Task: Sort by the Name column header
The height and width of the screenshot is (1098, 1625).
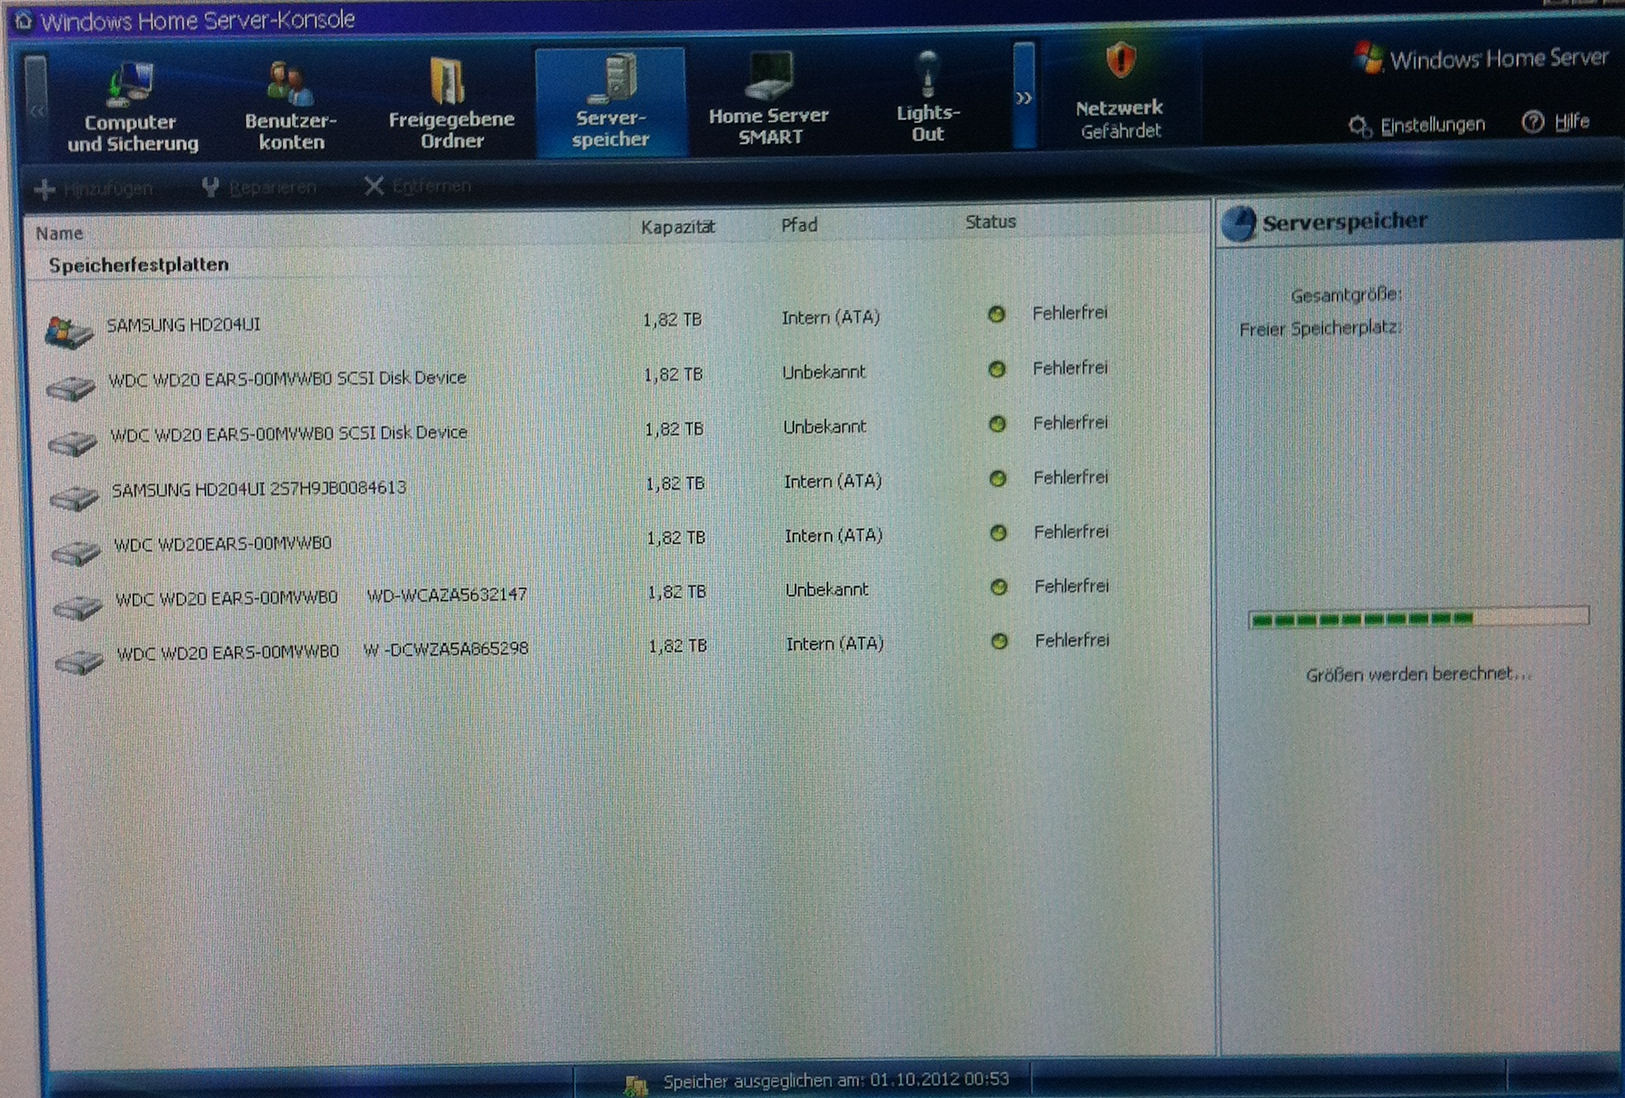Action: (59, 233)
